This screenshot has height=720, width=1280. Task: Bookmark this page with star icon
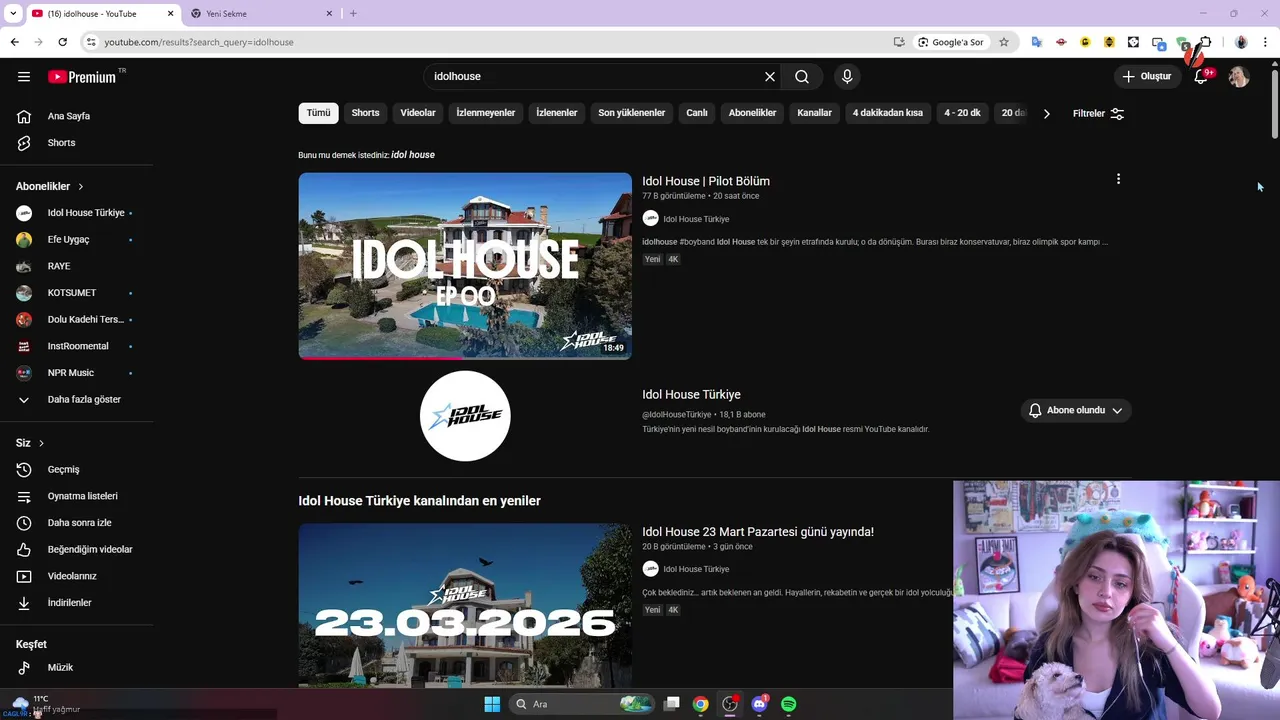pos(1004,42)
